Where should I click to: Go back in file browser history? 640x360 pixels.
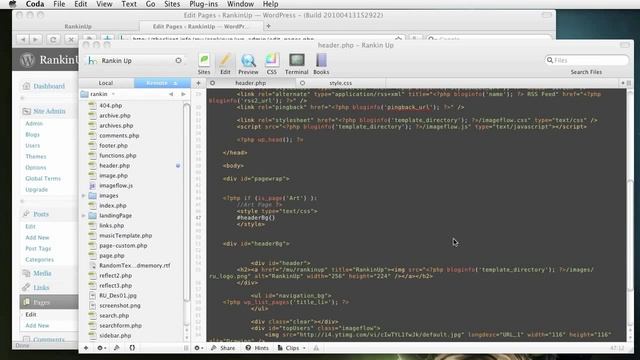(x=171, y=94)
